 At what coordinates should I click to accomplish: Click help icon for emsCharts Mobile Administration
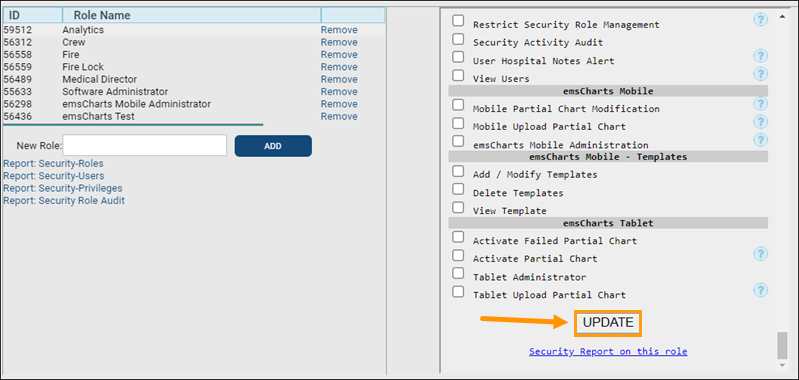click(760, 140)
